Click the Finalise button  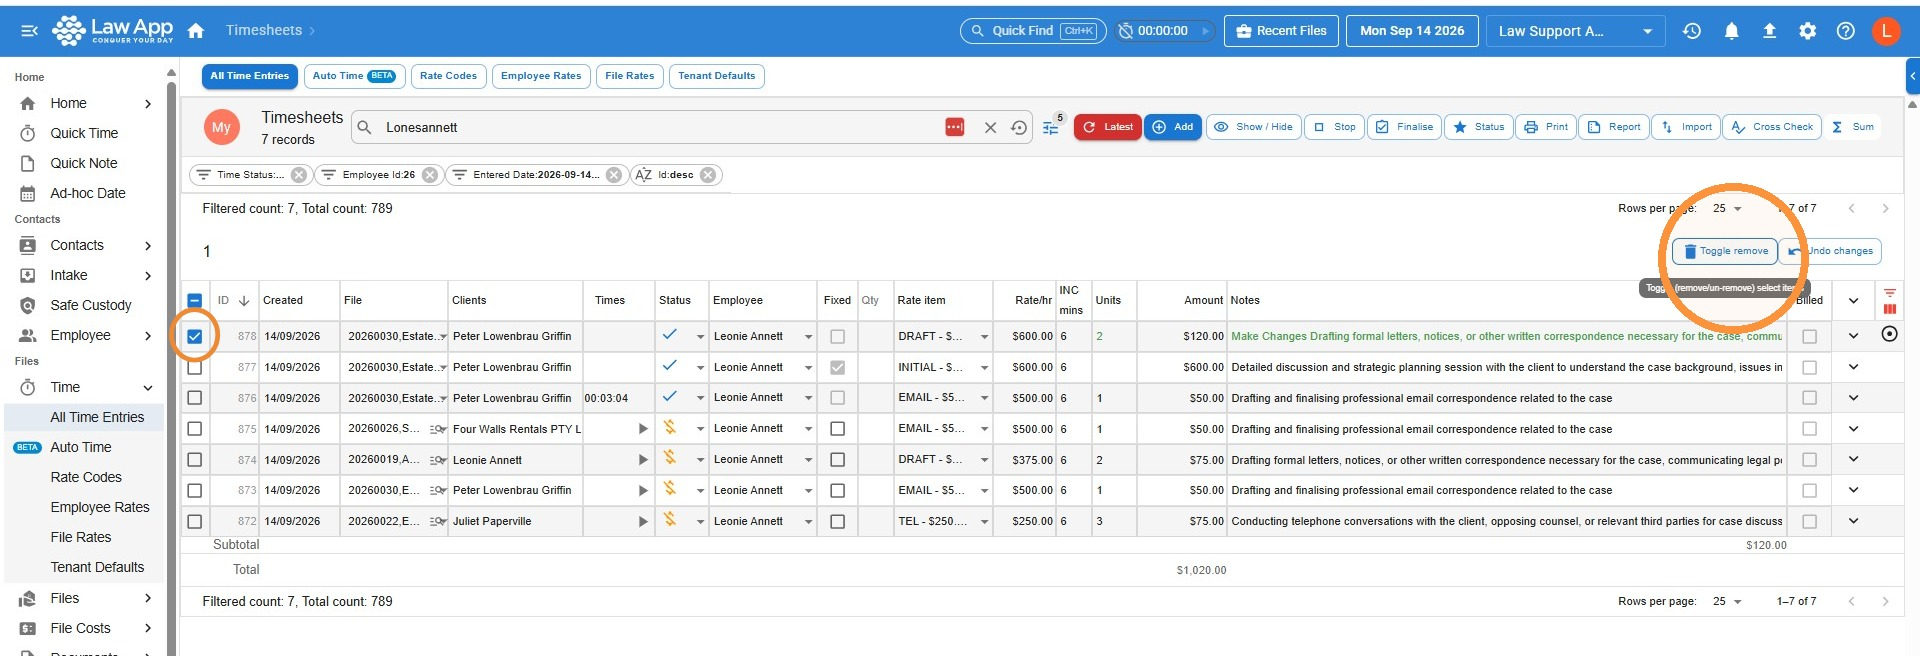(1404, 127)
